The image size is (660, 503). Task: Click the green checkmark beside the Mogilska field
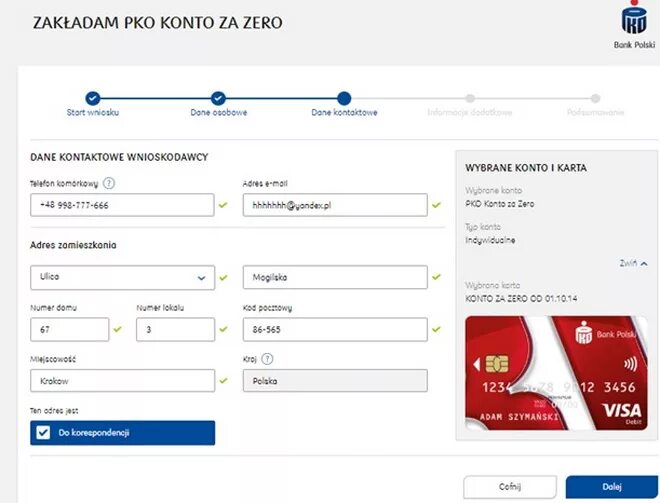(436, 277)
